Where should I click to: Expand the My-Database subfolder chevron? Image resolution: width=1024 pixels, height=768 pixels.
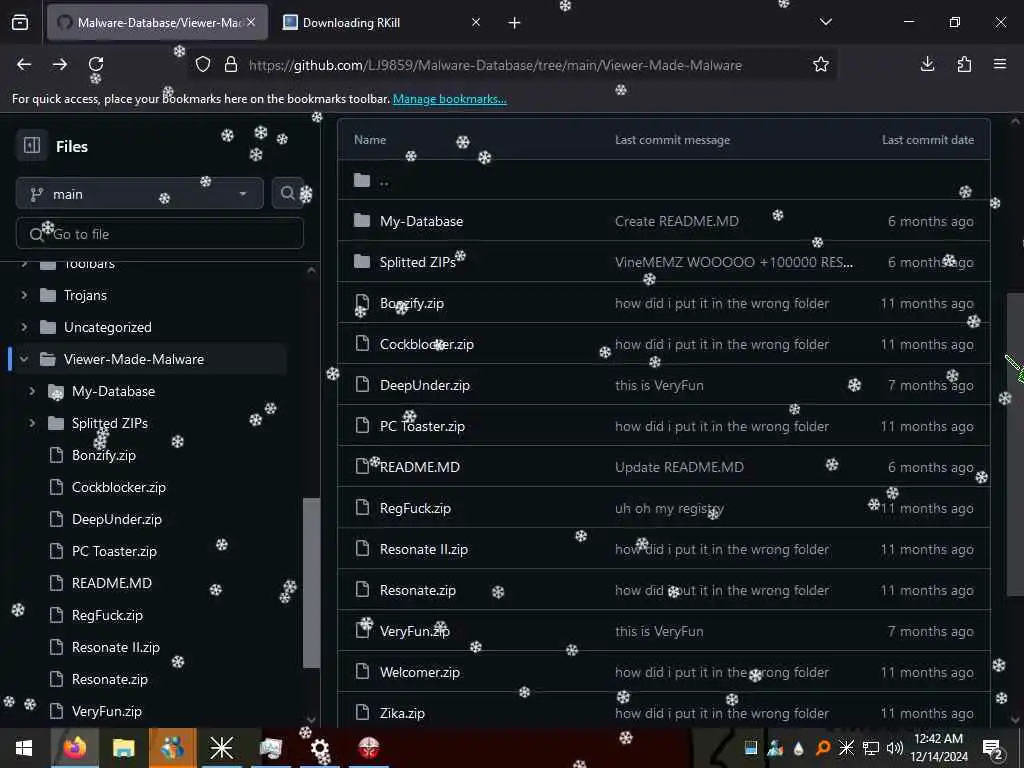coord(32,391)
